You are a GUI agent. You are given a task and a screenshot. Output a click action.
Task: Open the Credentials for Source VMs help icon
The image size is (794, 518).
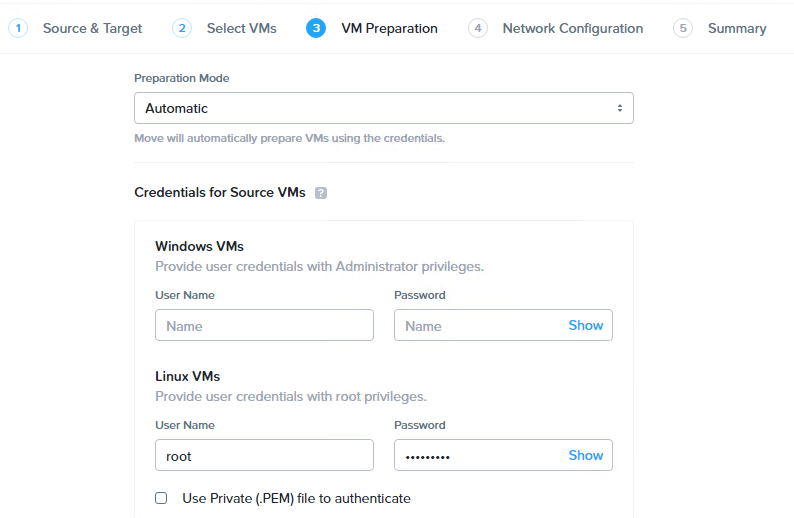[x=321, y=193]
